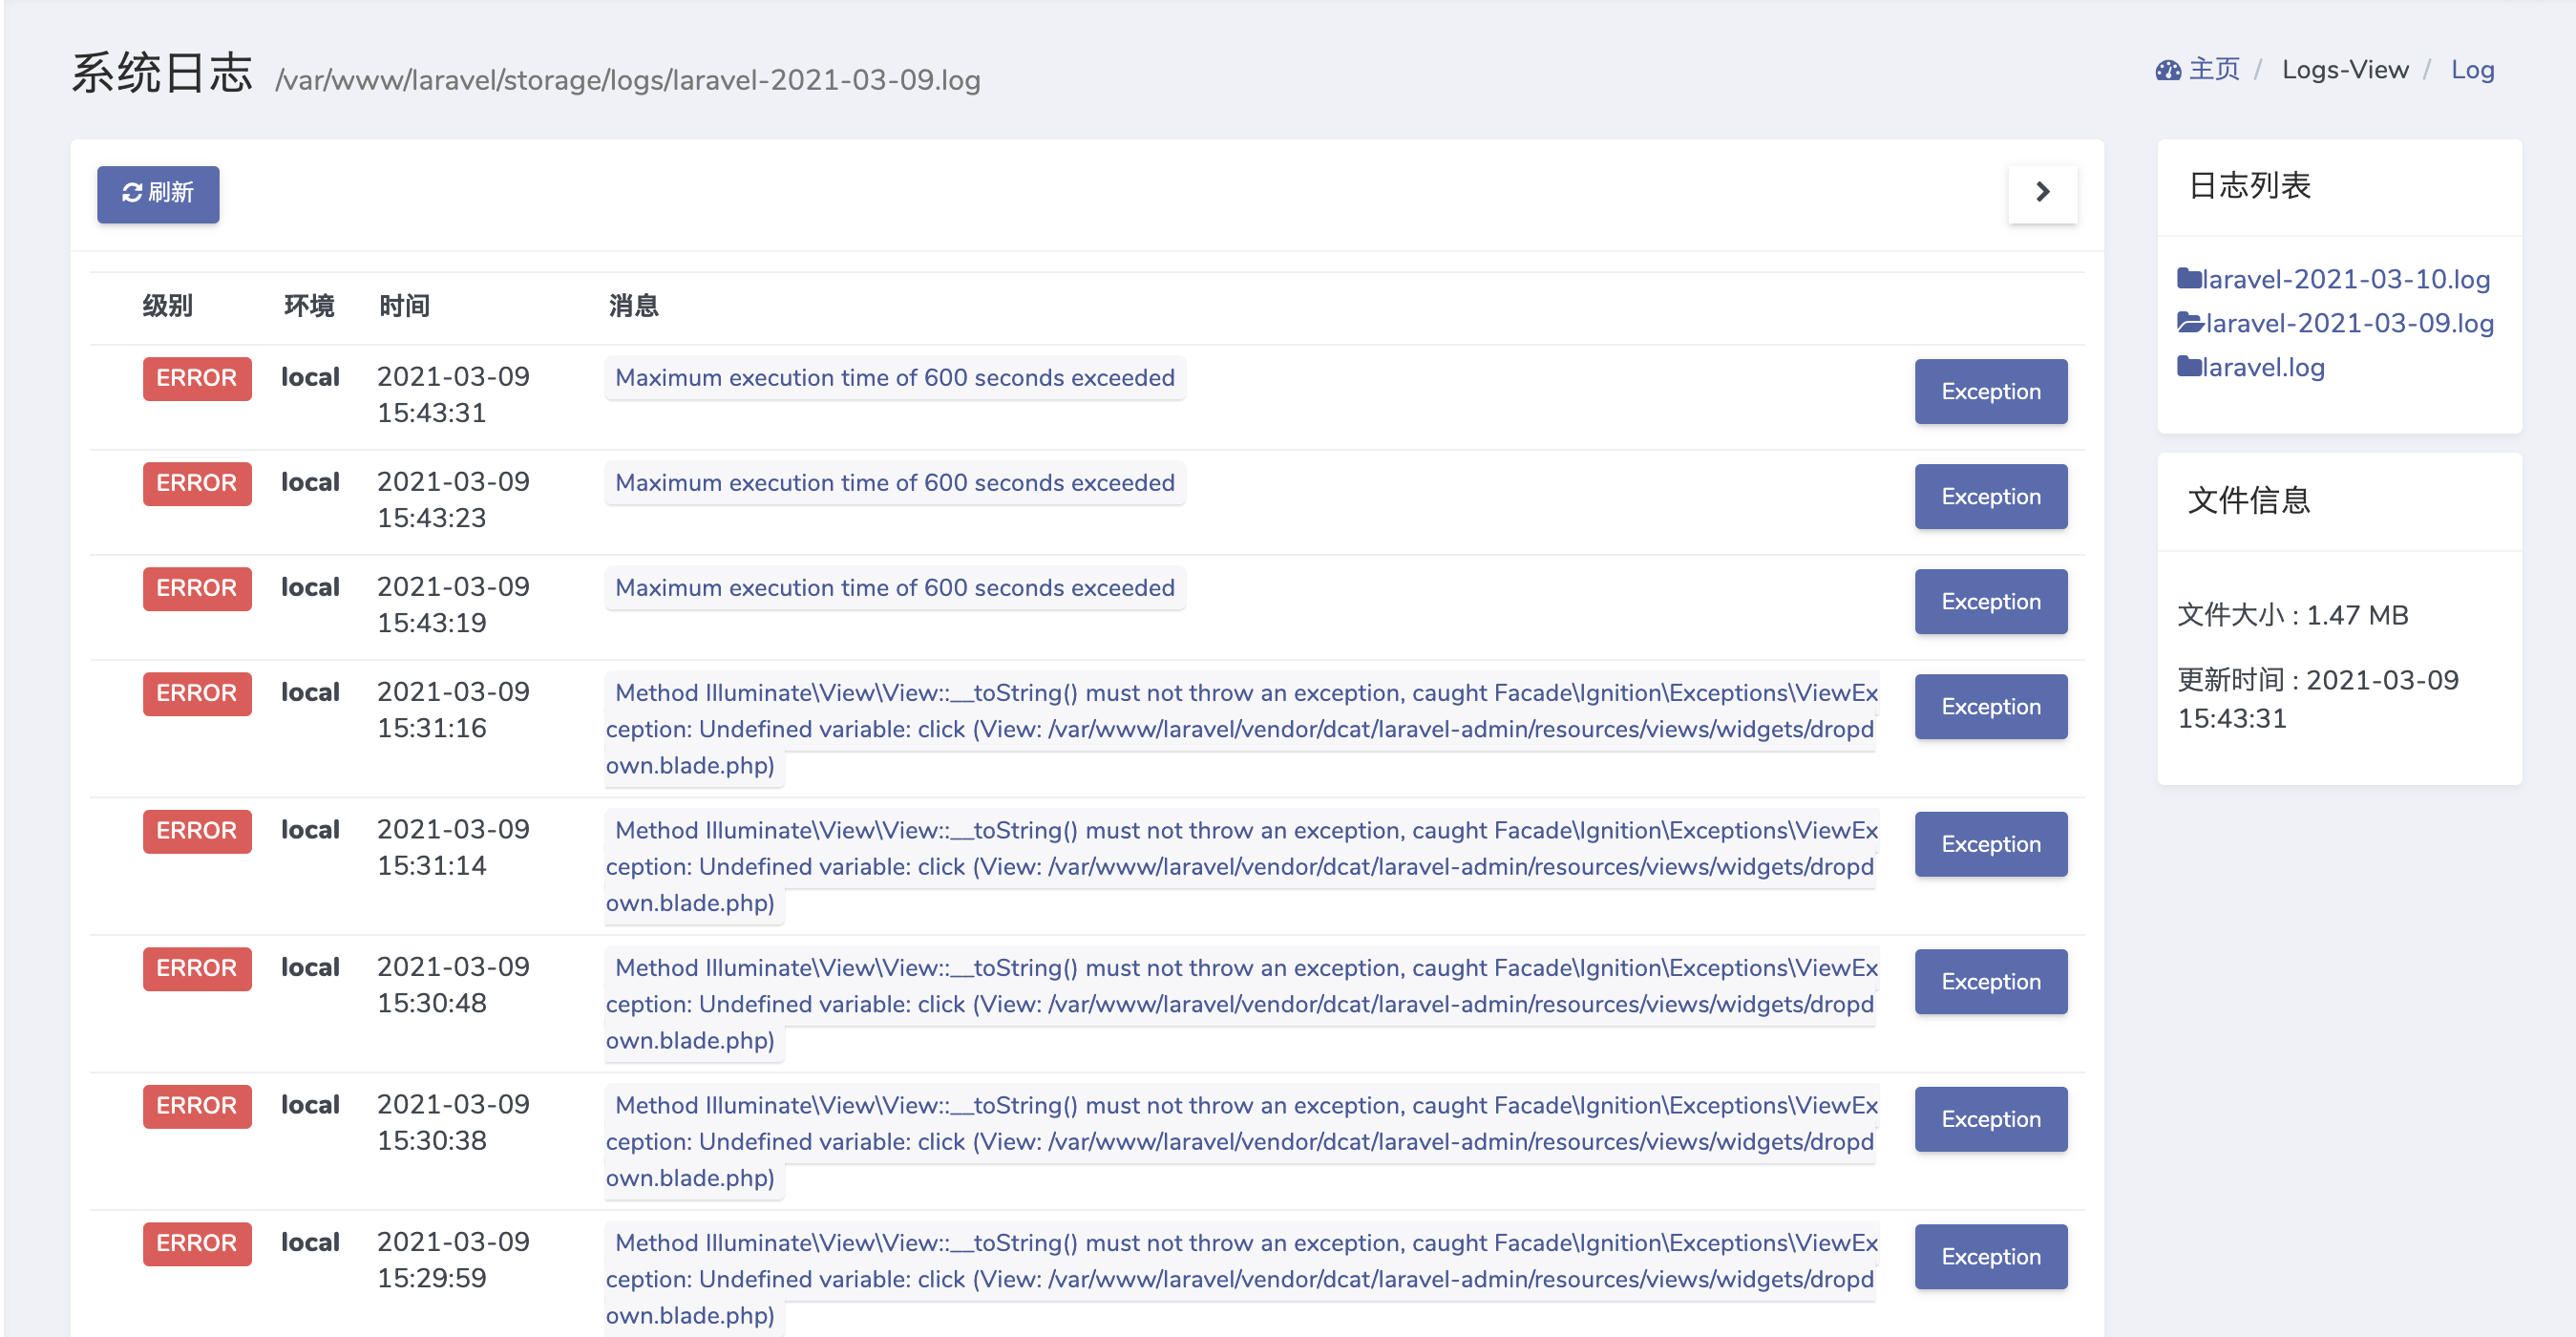
Task: Go to next page with chevron arrow
Action: 2042,192
